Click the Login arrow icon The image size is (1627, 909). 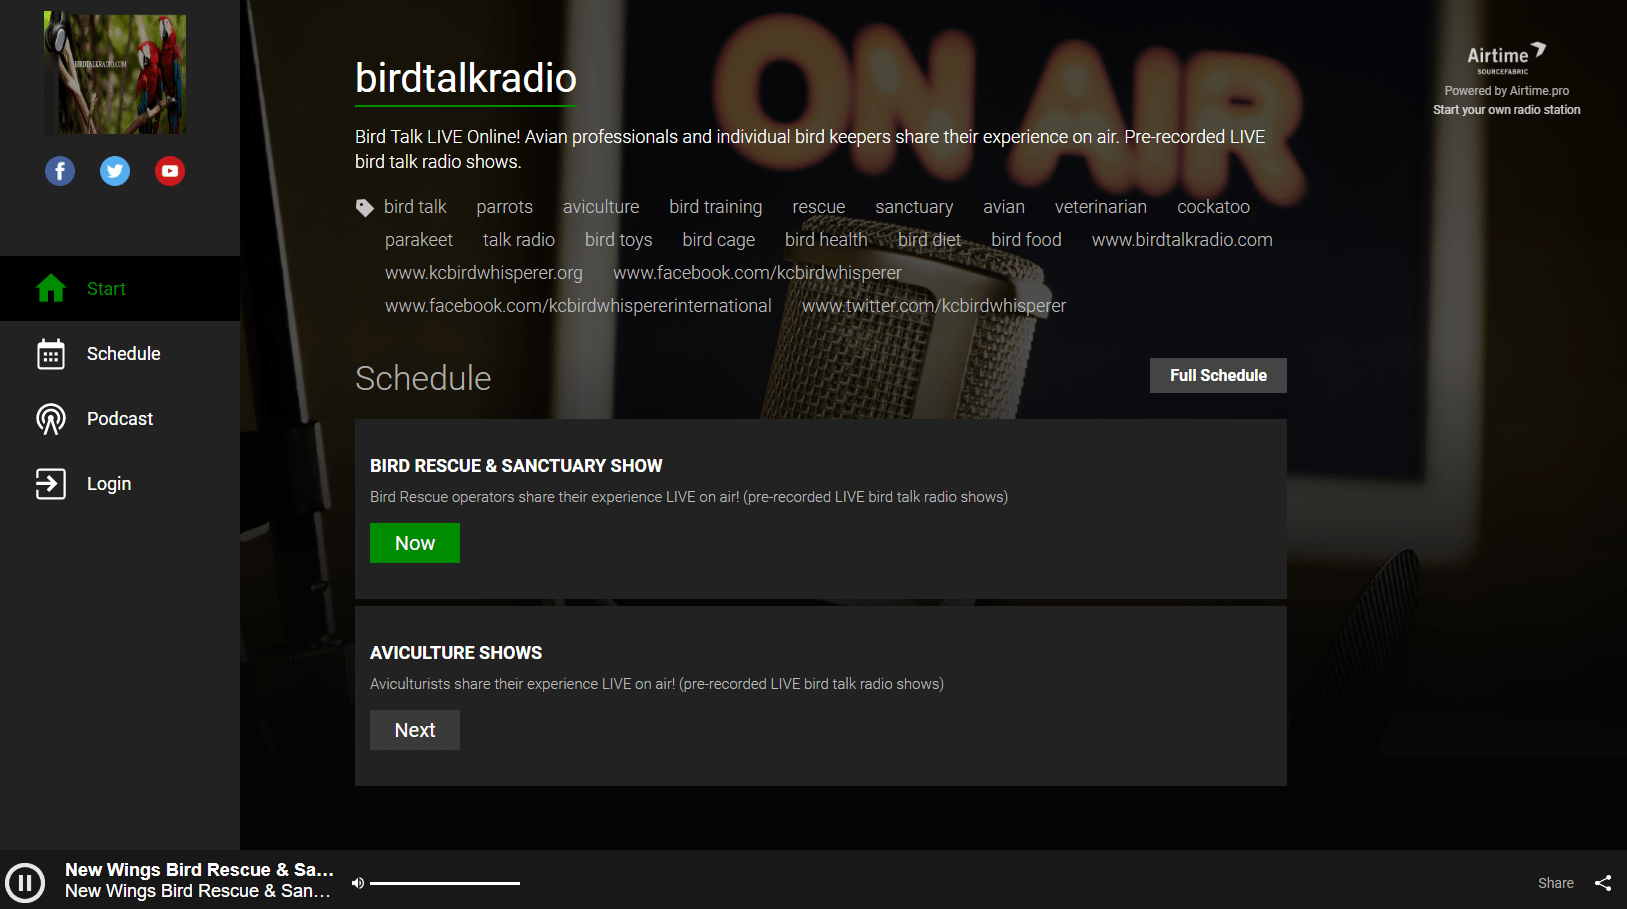pos(51,484)
